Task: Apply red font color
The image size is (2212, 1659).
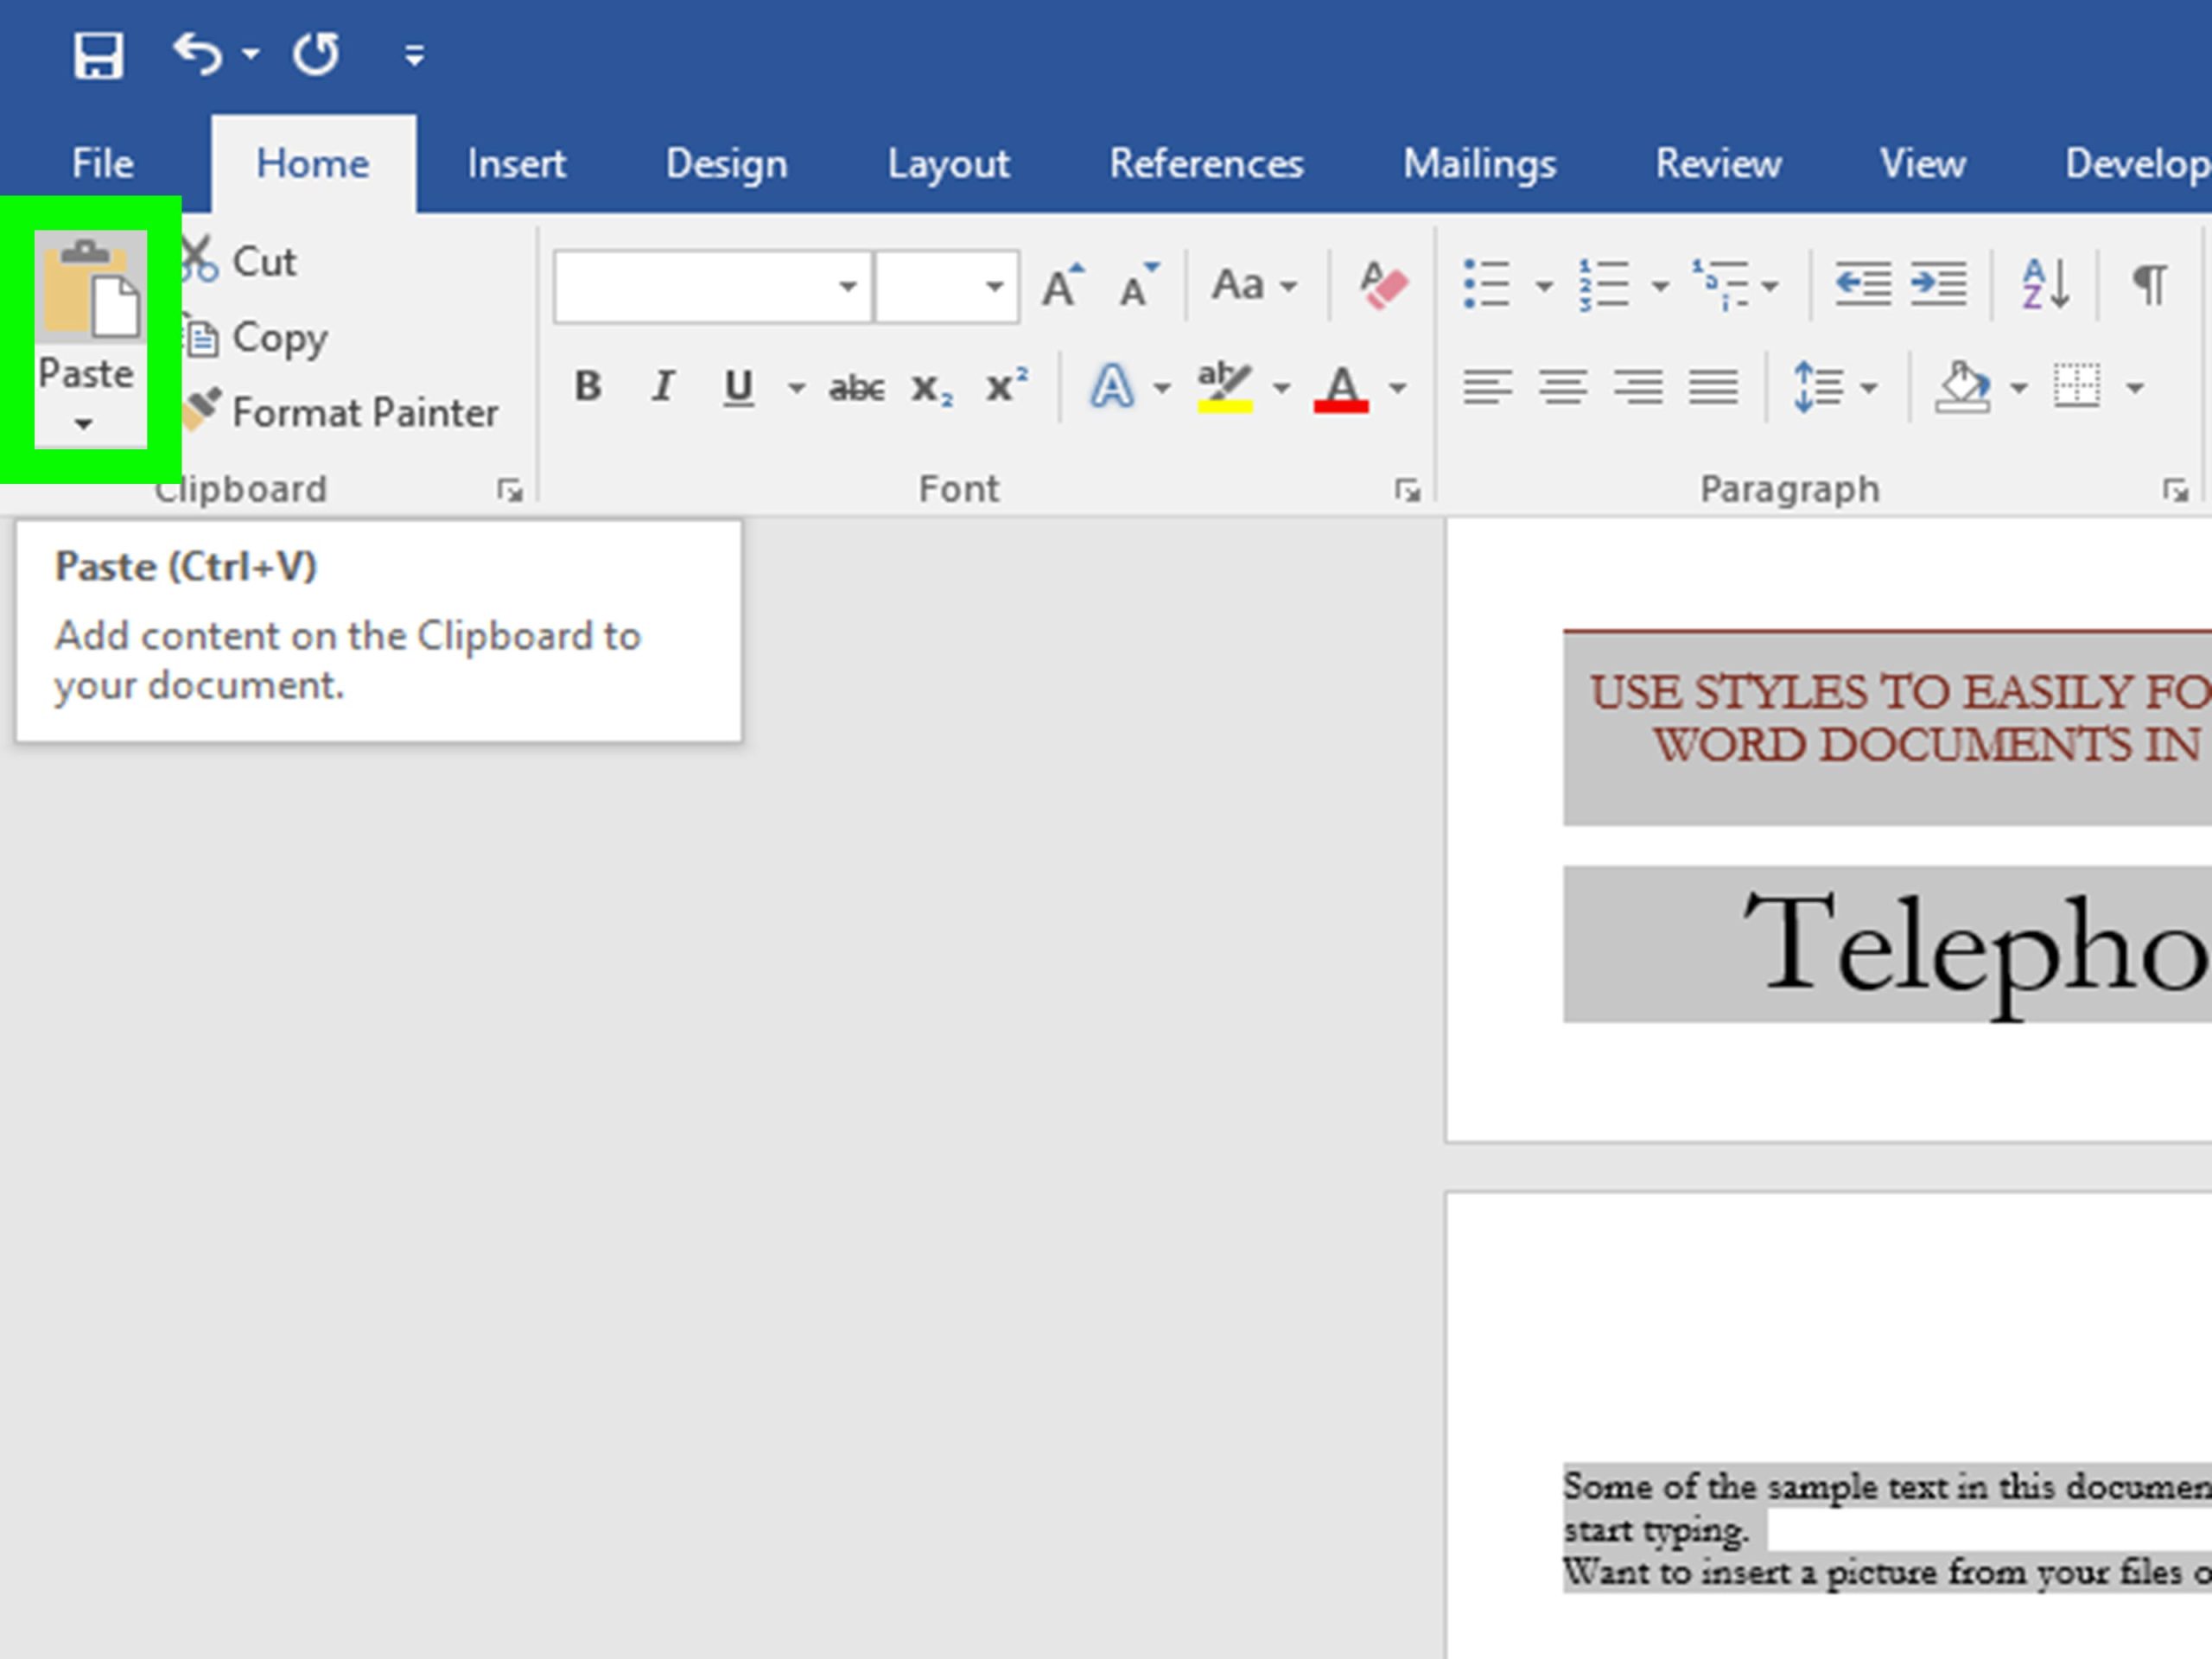Action: (1341, 387)
